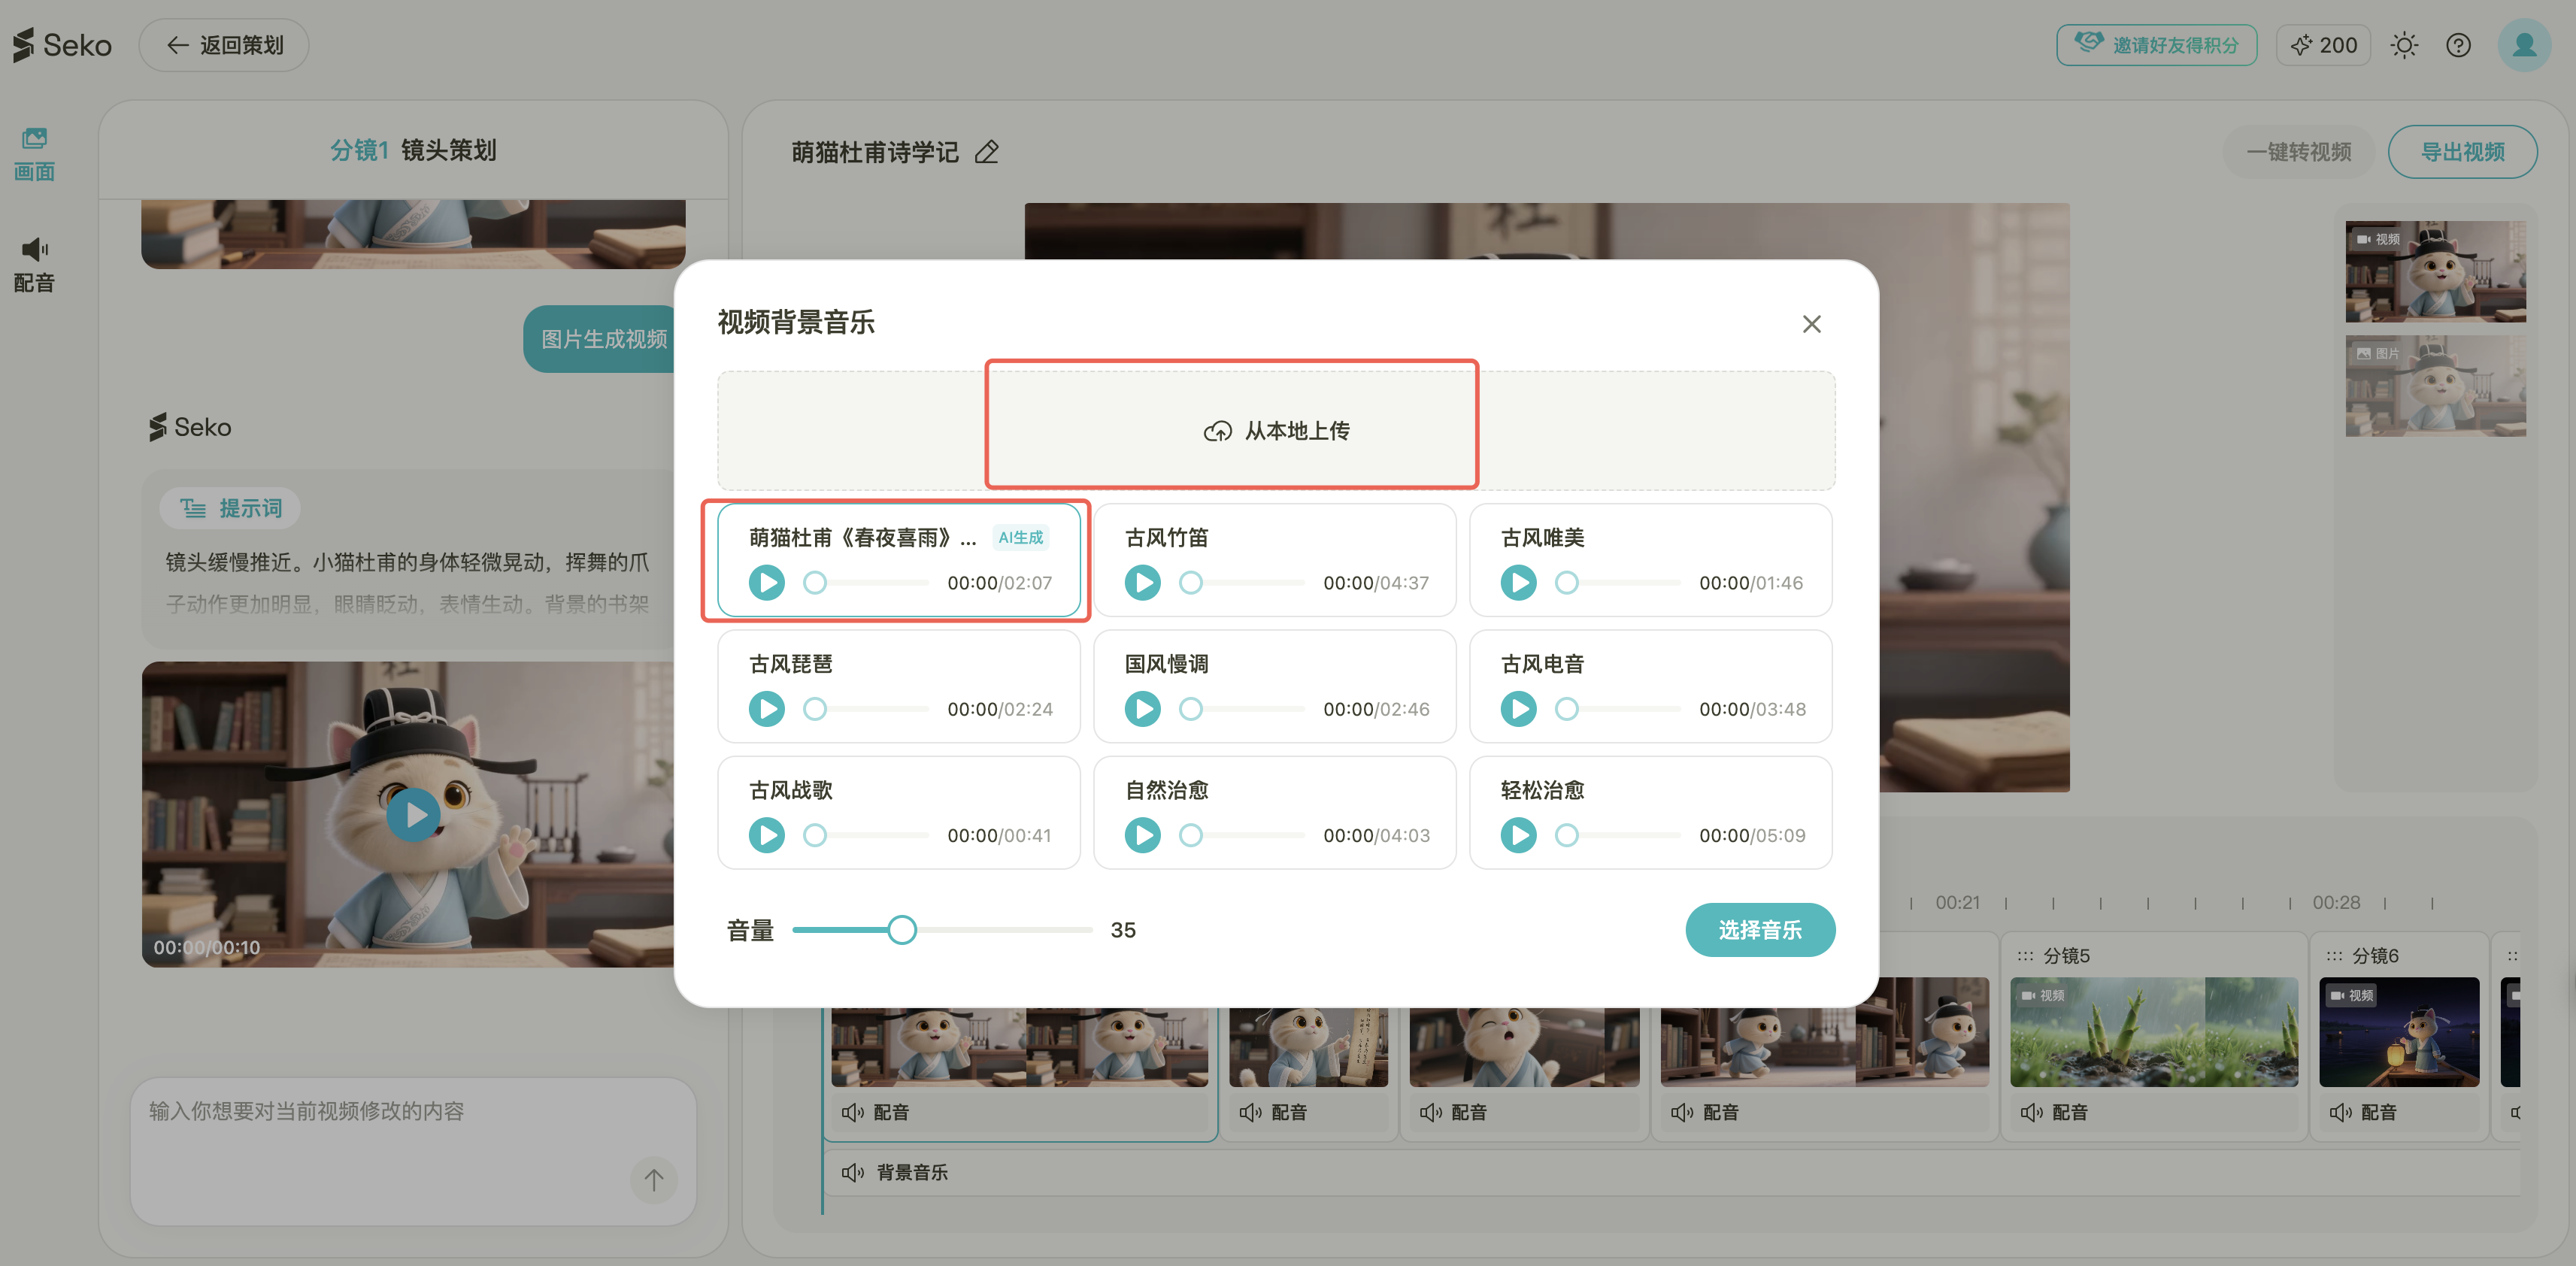Click the 古风唯美 progress slider handle

[1566, 582]
